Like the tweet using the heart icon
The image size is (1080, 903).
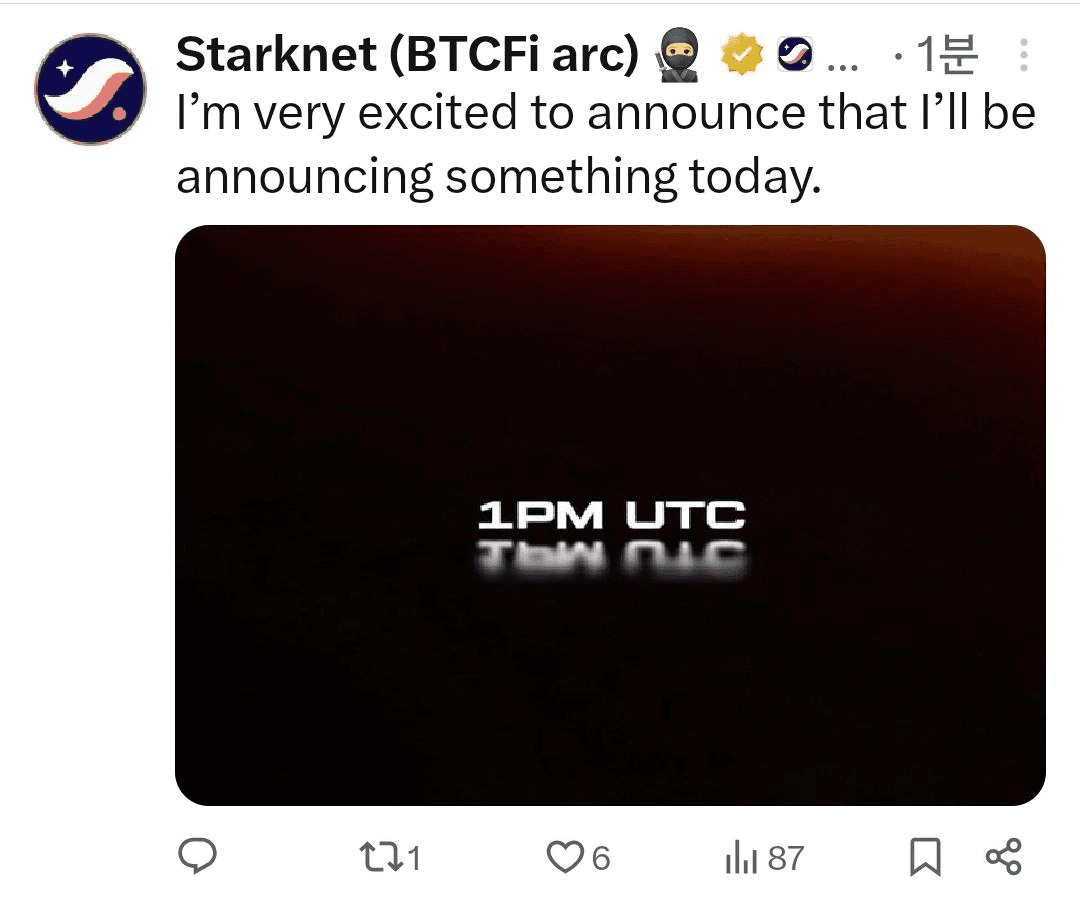click(567, 855)
